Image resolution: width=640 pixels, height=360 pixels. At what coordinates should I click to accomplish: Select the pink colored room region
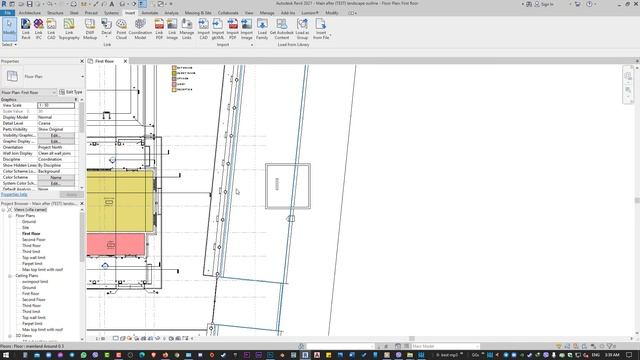coord(116,244)
